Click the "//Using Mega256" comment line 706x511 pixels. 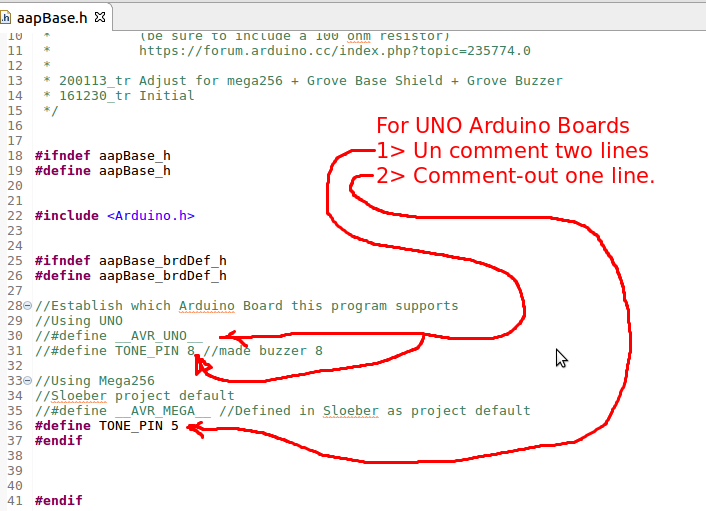coord(94,380)
